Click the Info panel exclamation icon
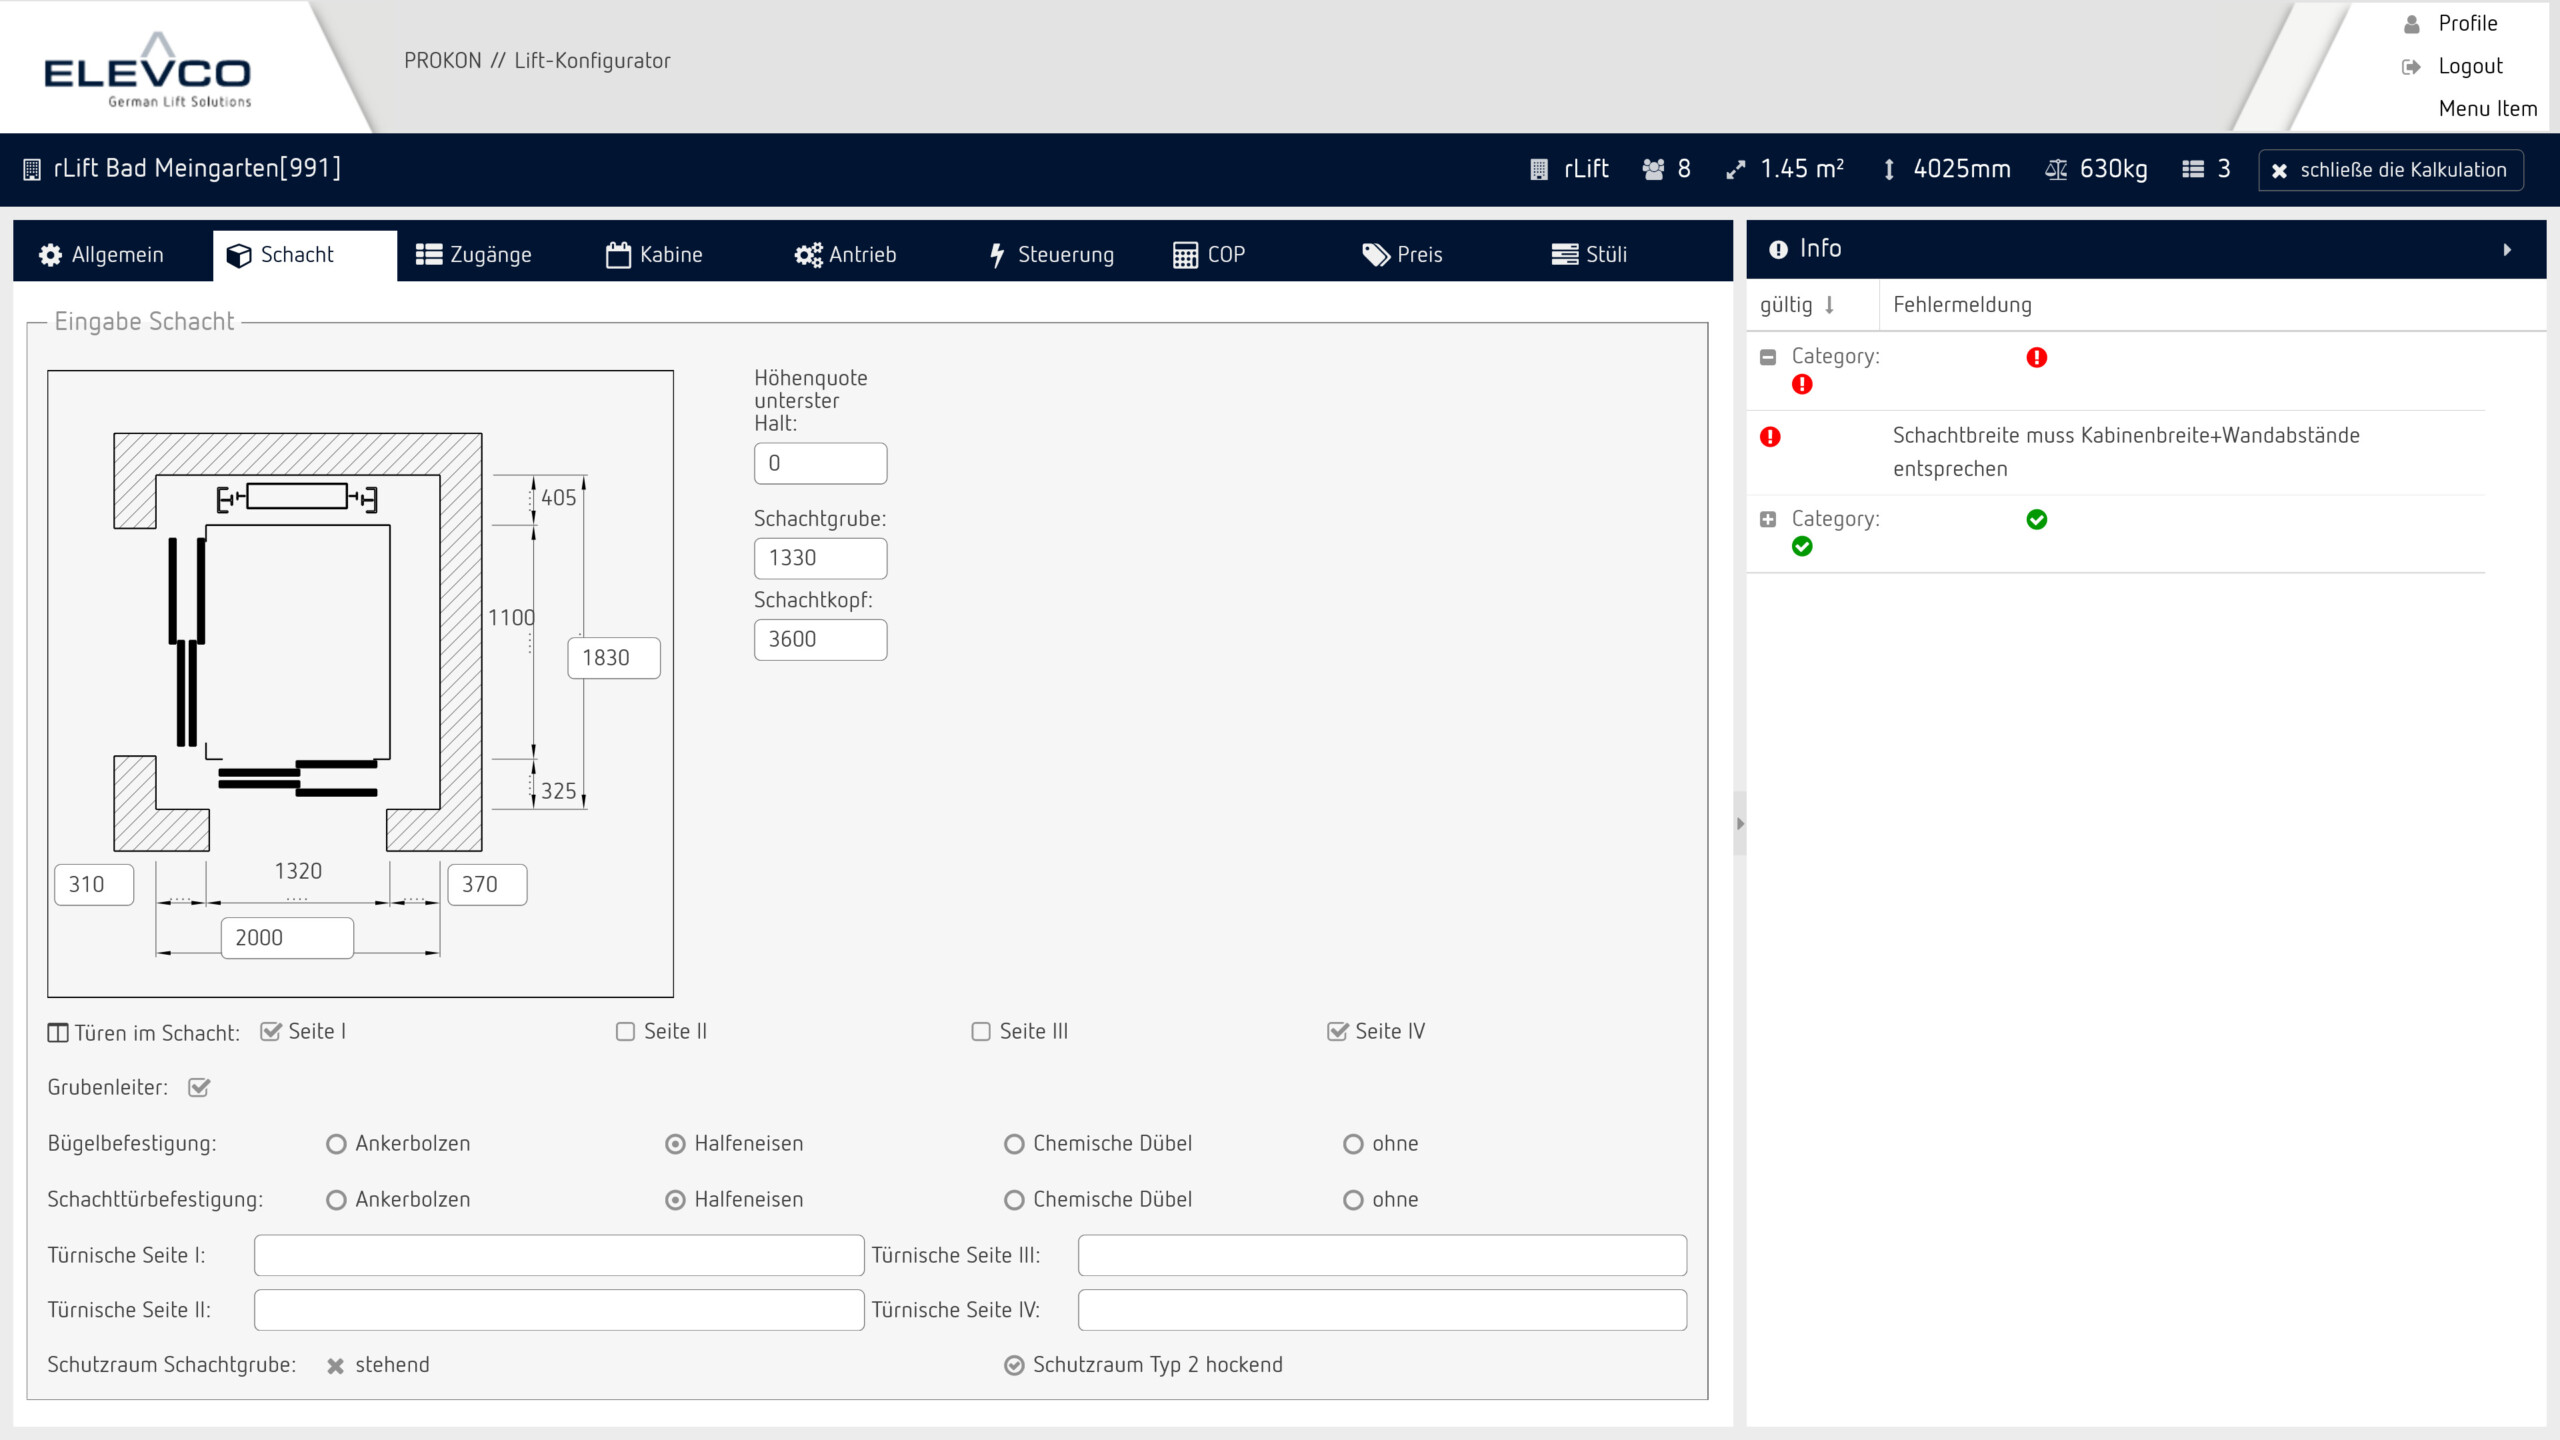Screen dimensions: 2560x1440 click(x=1778, y=249)
